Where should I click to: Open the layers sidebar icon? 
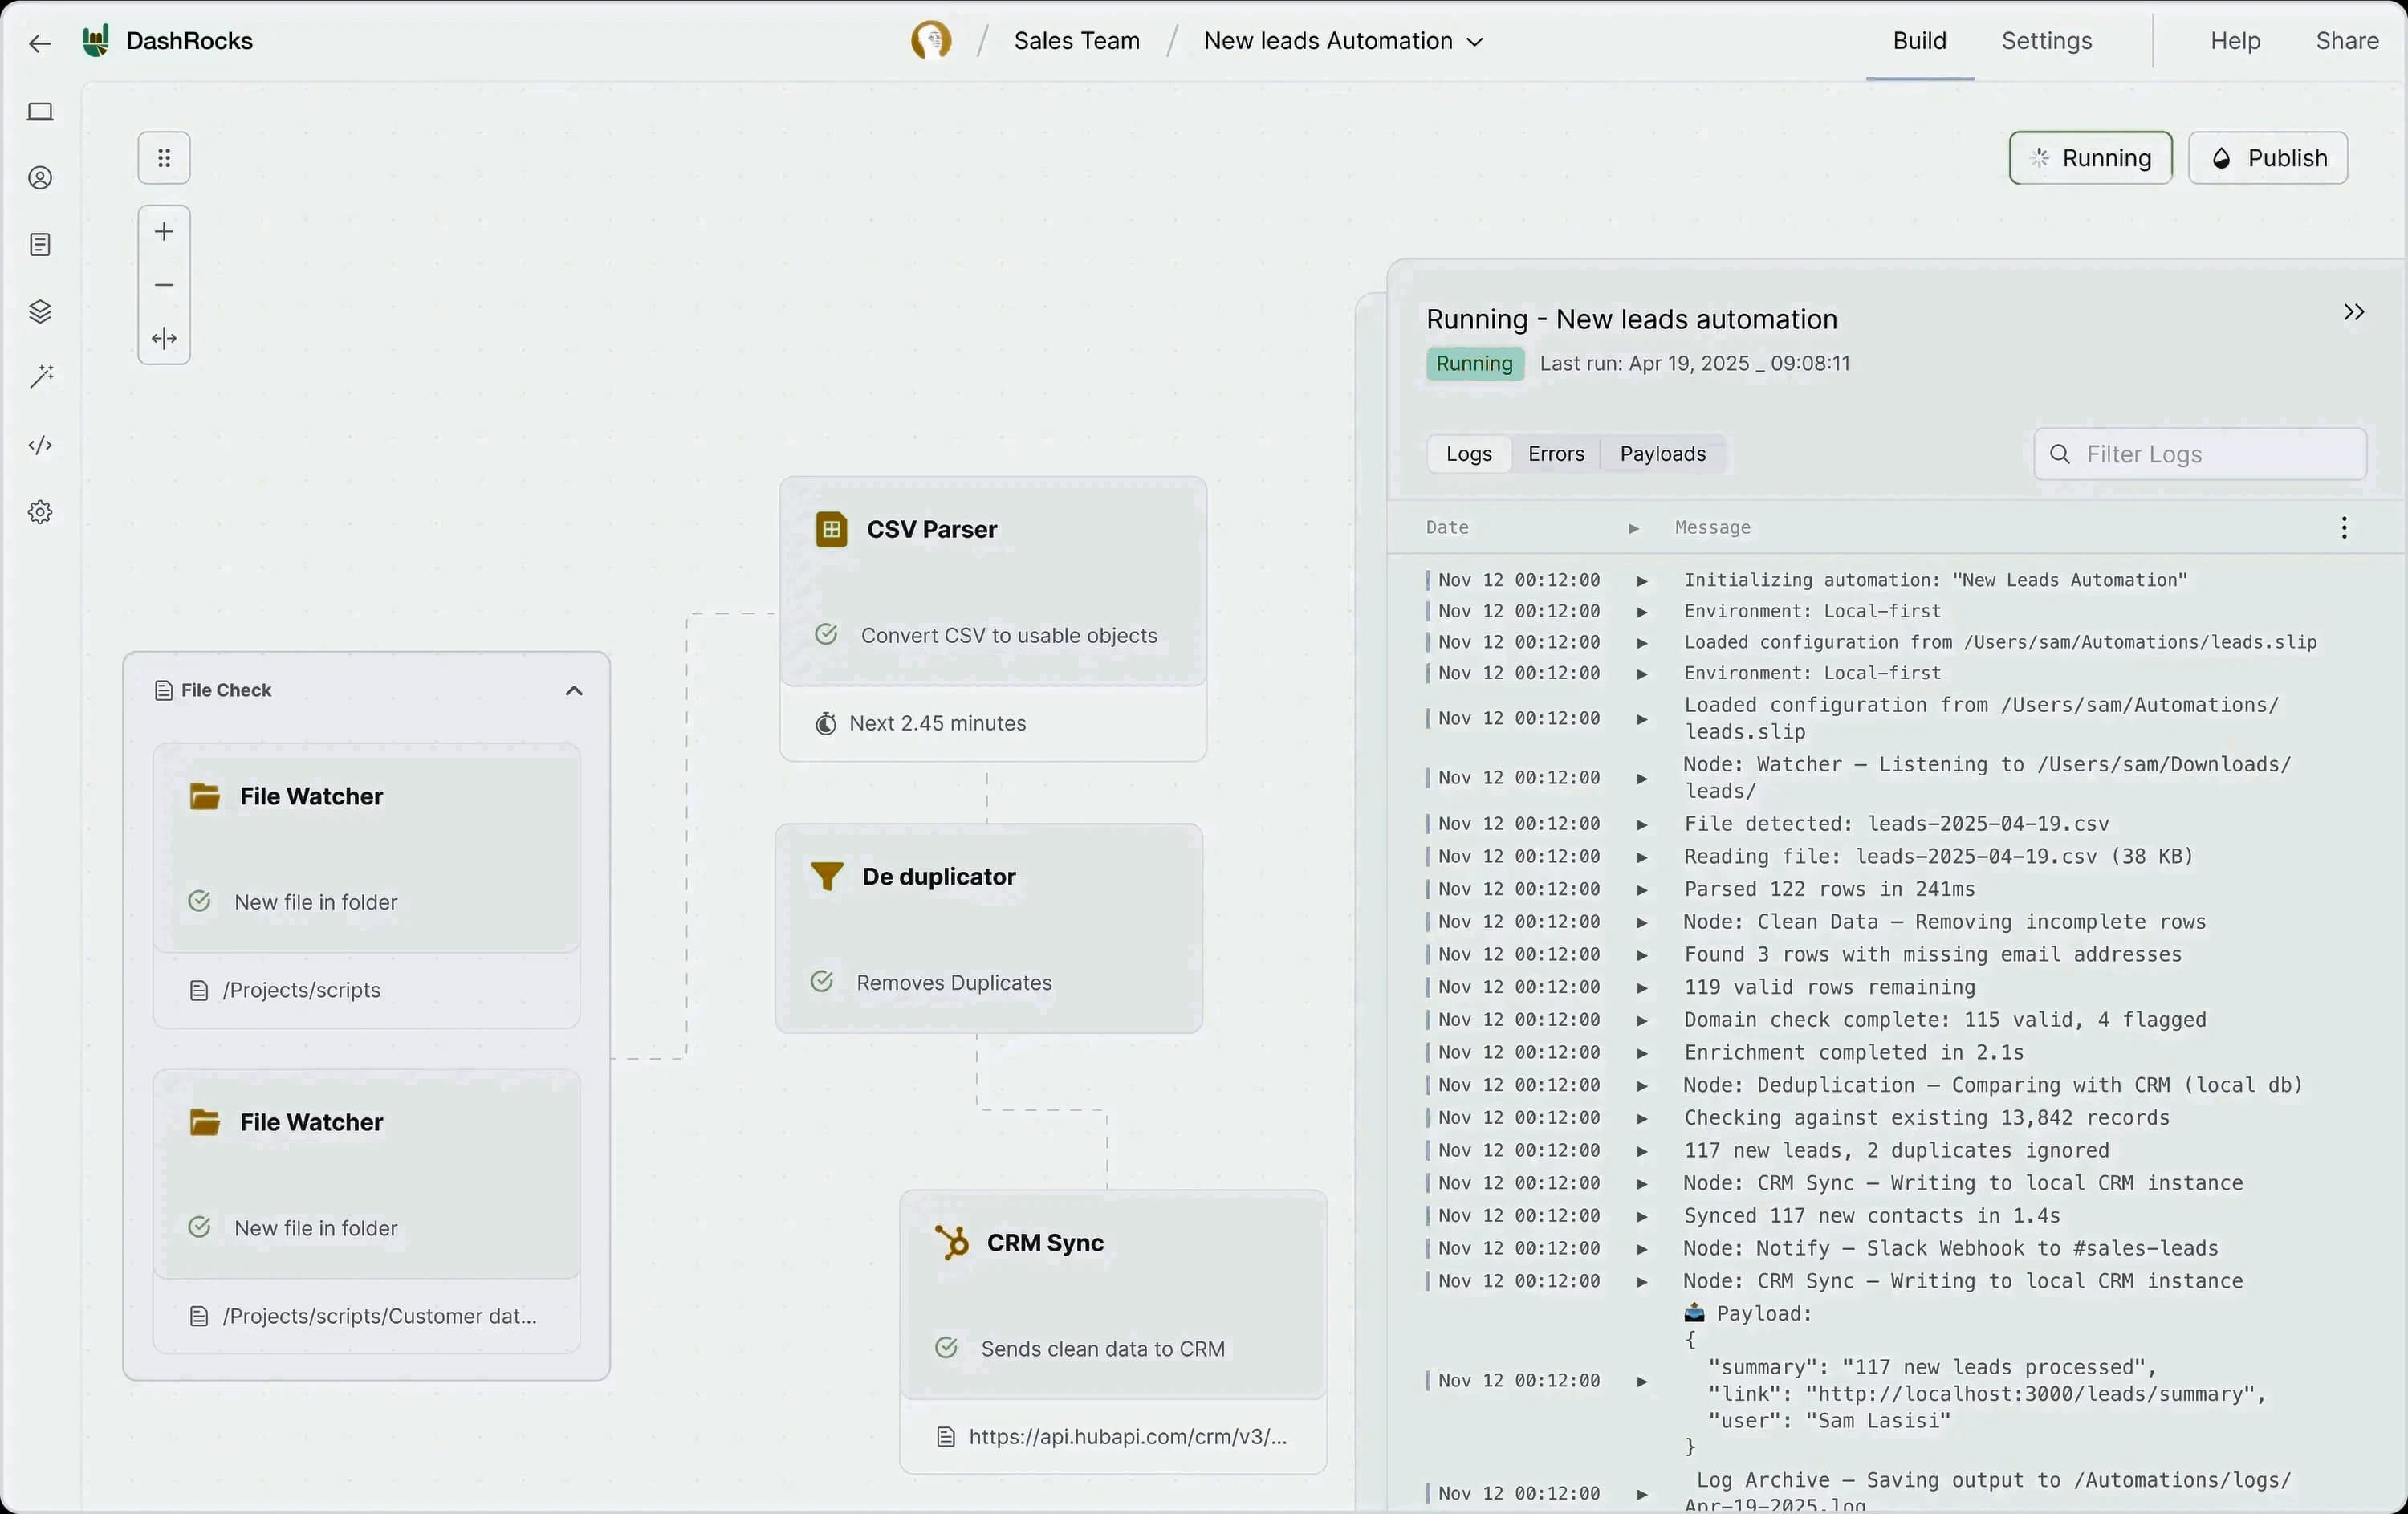[40, 311]
